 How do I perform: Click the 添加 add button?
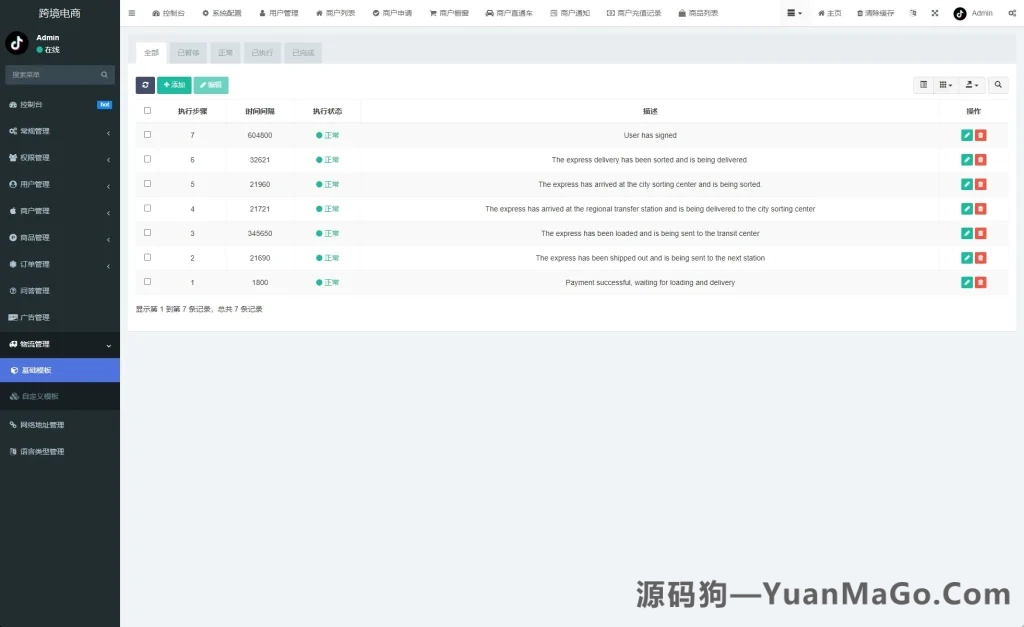click(x=173, y=85)
